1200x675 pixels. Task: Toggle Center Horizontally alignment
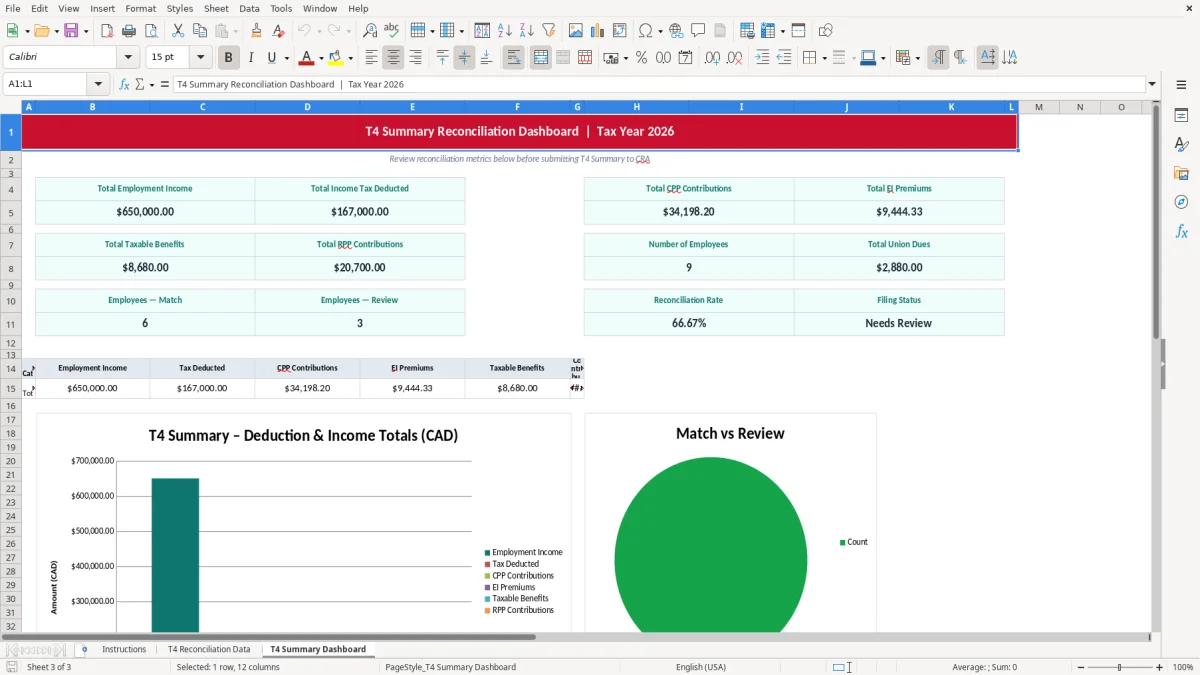coord(394,58)
